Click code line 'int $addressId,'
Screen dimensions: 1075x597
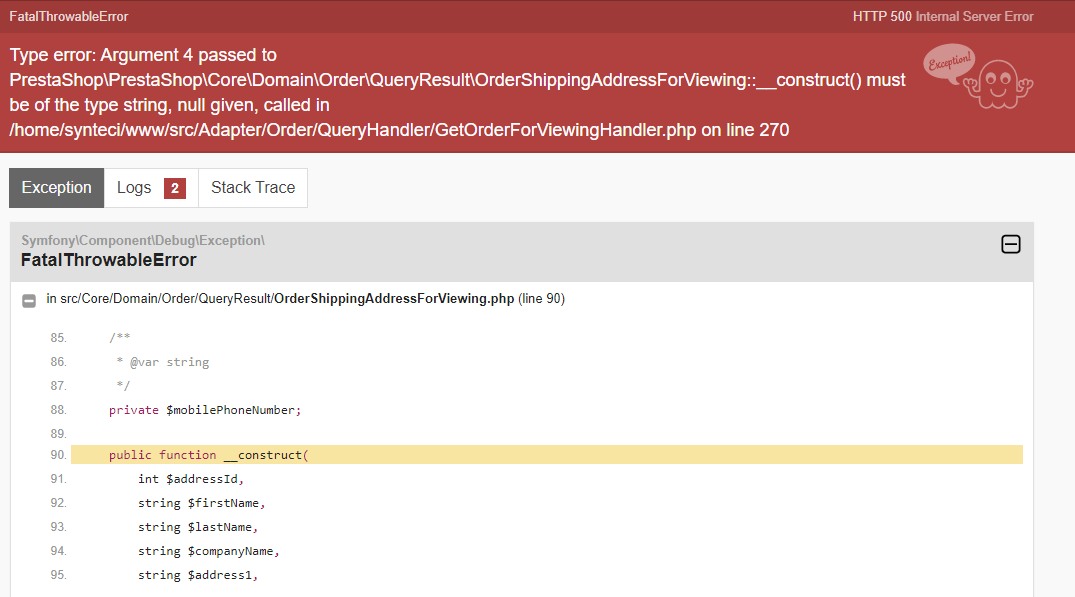(191, 478)
